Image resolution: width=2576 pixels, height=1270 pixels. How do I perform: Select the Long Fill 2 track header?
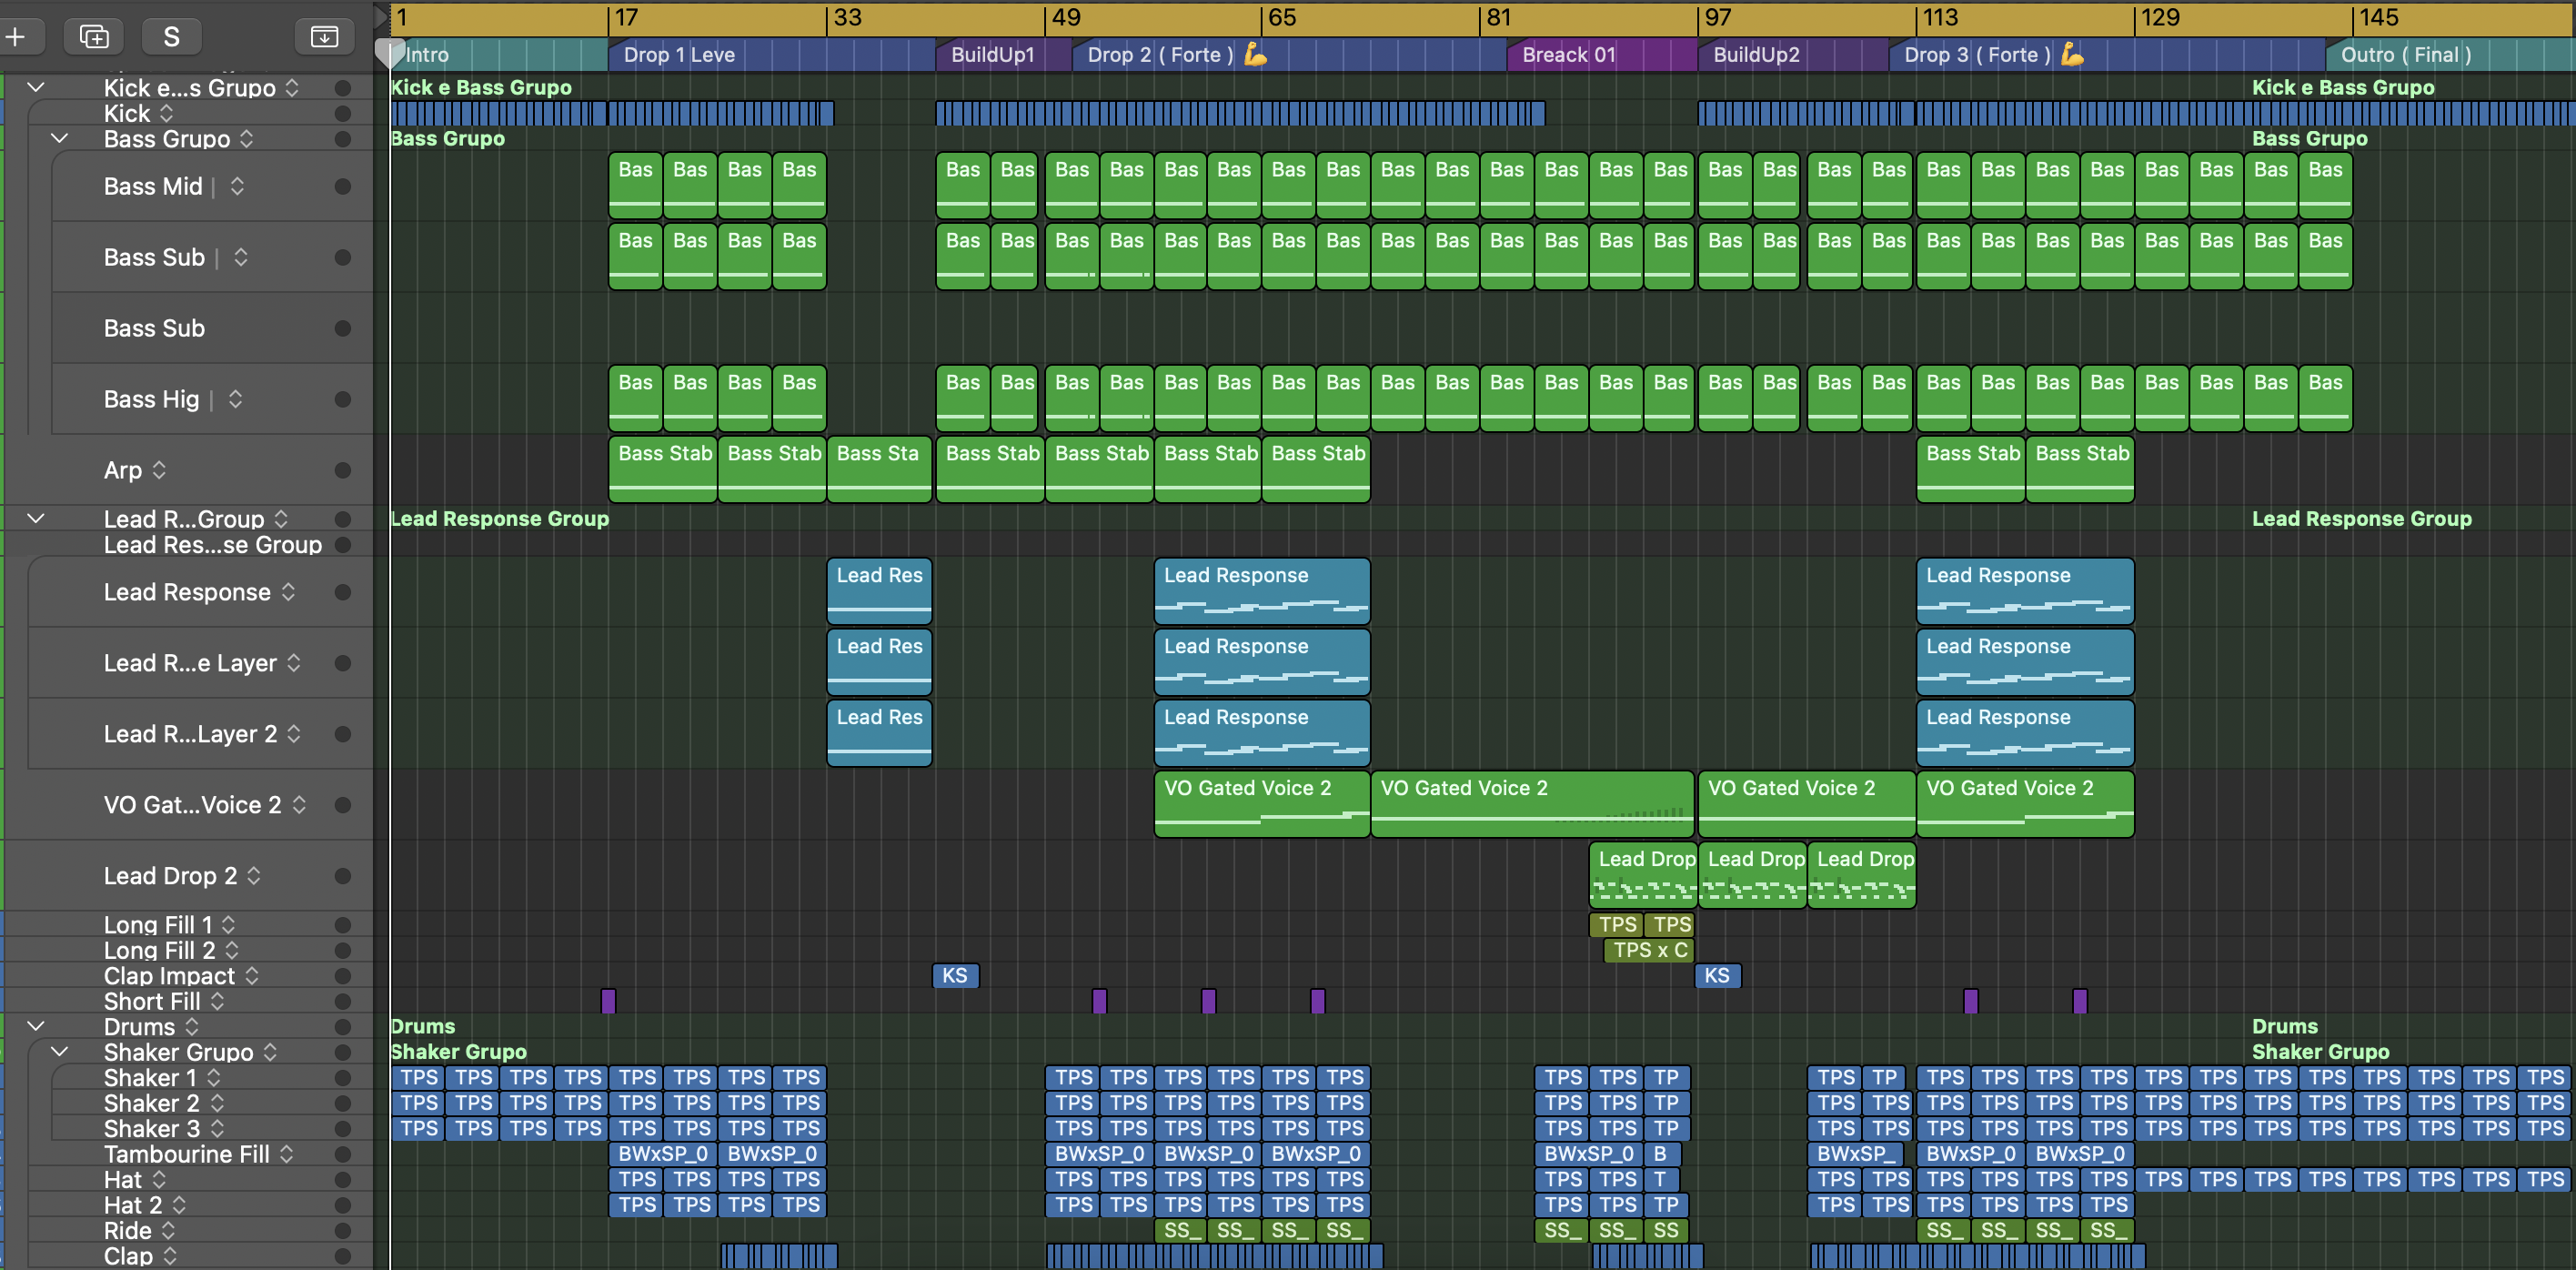click(x=190, y=950)
